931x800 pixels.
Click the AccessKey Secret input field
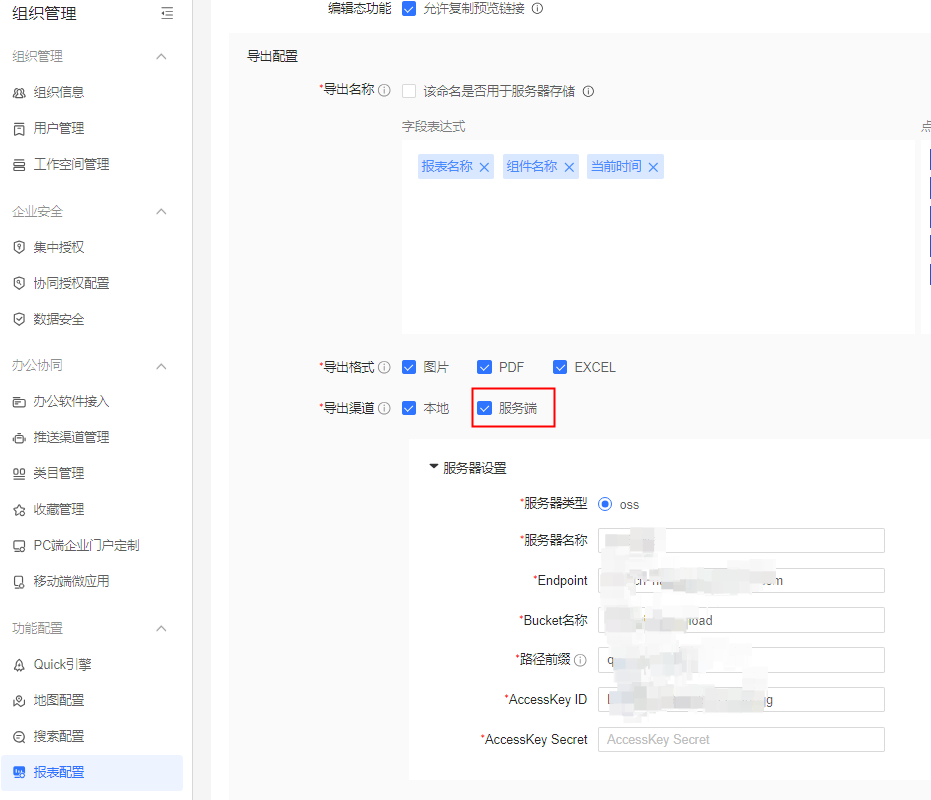pyautogui.click(x=741, y=739)
